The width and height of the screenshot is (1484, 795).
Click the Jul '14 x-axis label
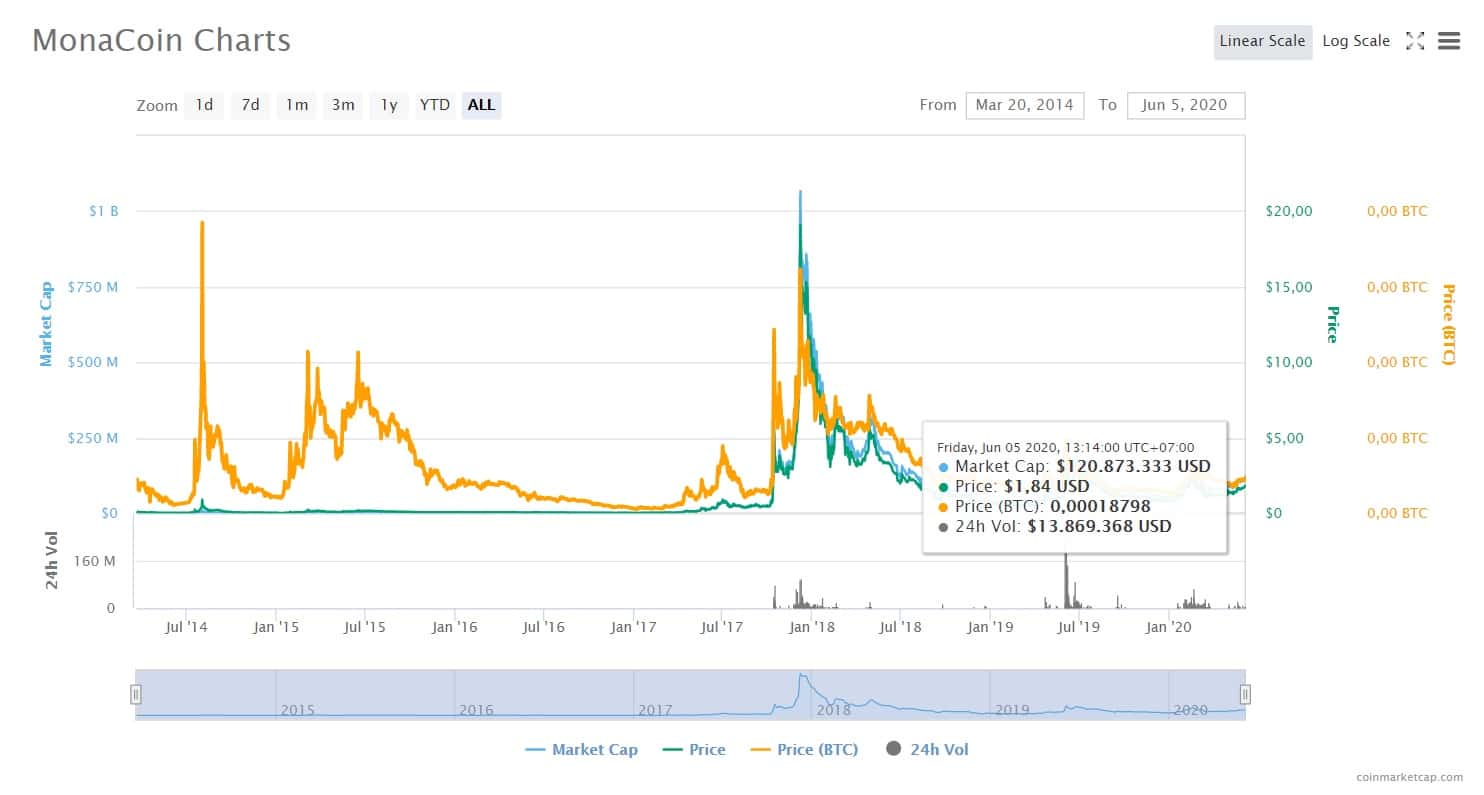[185, 627]
